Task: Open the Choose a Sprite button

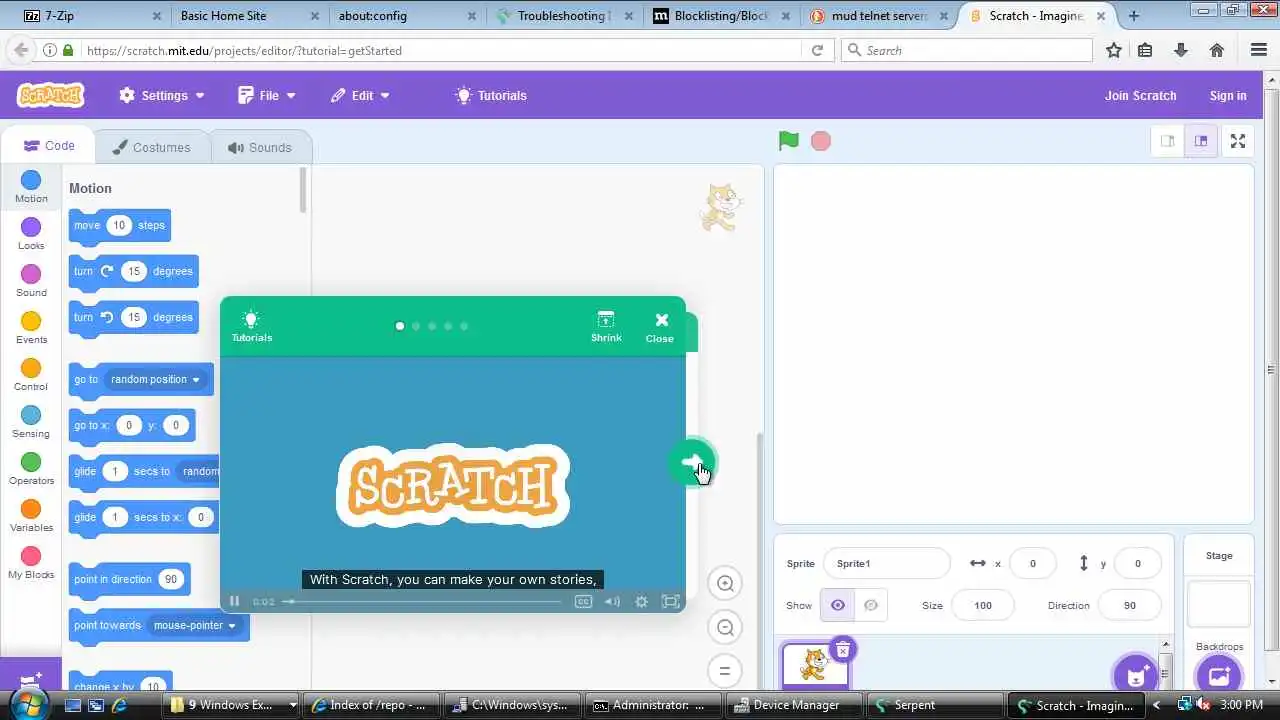Action: point(1136,676)
